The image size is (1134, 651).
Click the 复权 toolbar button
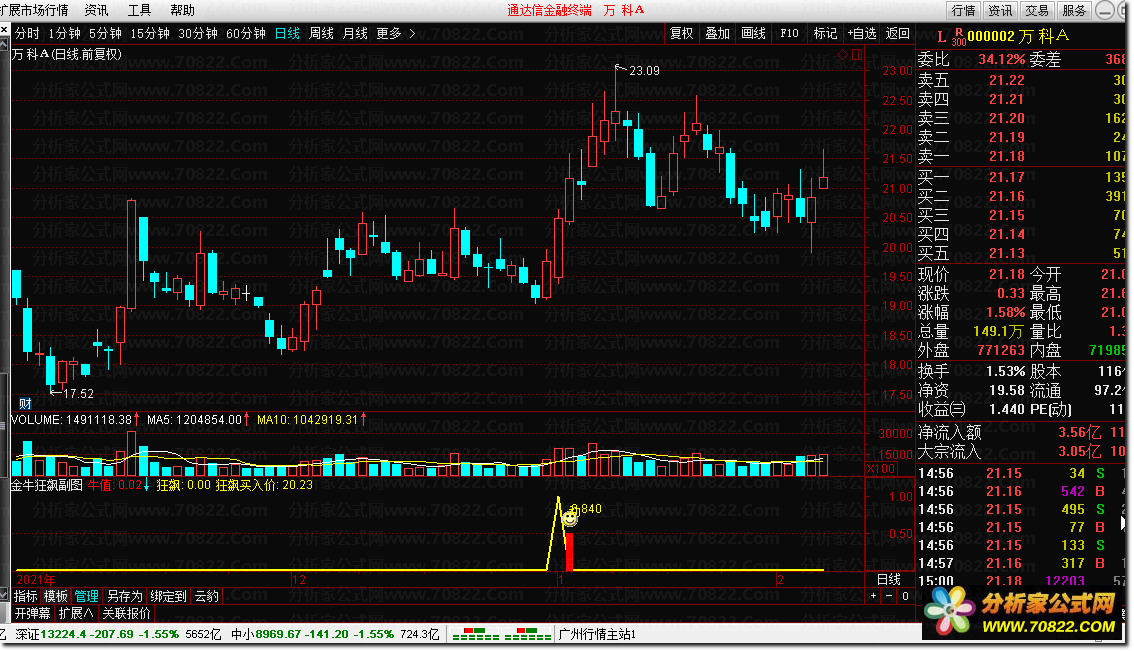tap(681, 33)
